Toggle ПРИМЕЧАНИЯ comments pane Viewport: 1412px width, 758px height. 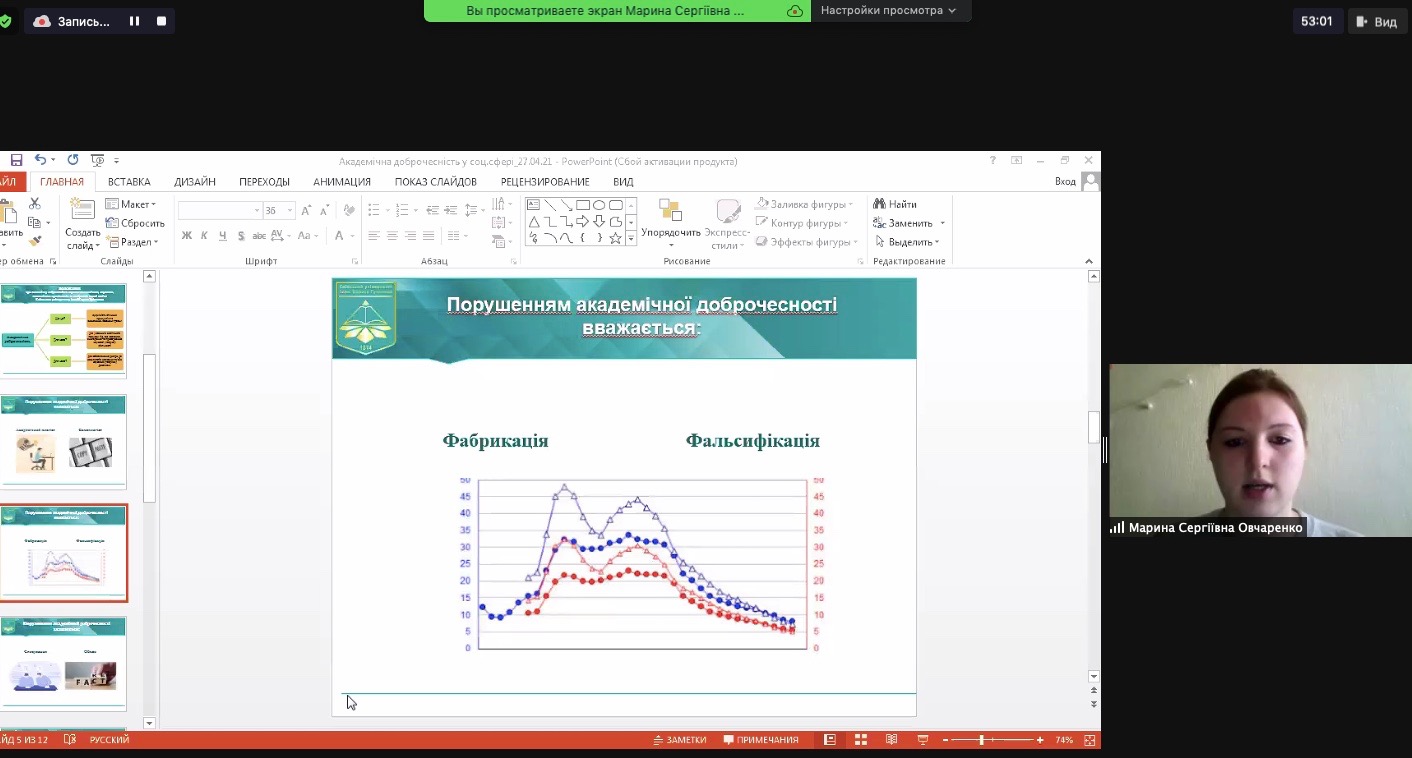tap(761, 740)
